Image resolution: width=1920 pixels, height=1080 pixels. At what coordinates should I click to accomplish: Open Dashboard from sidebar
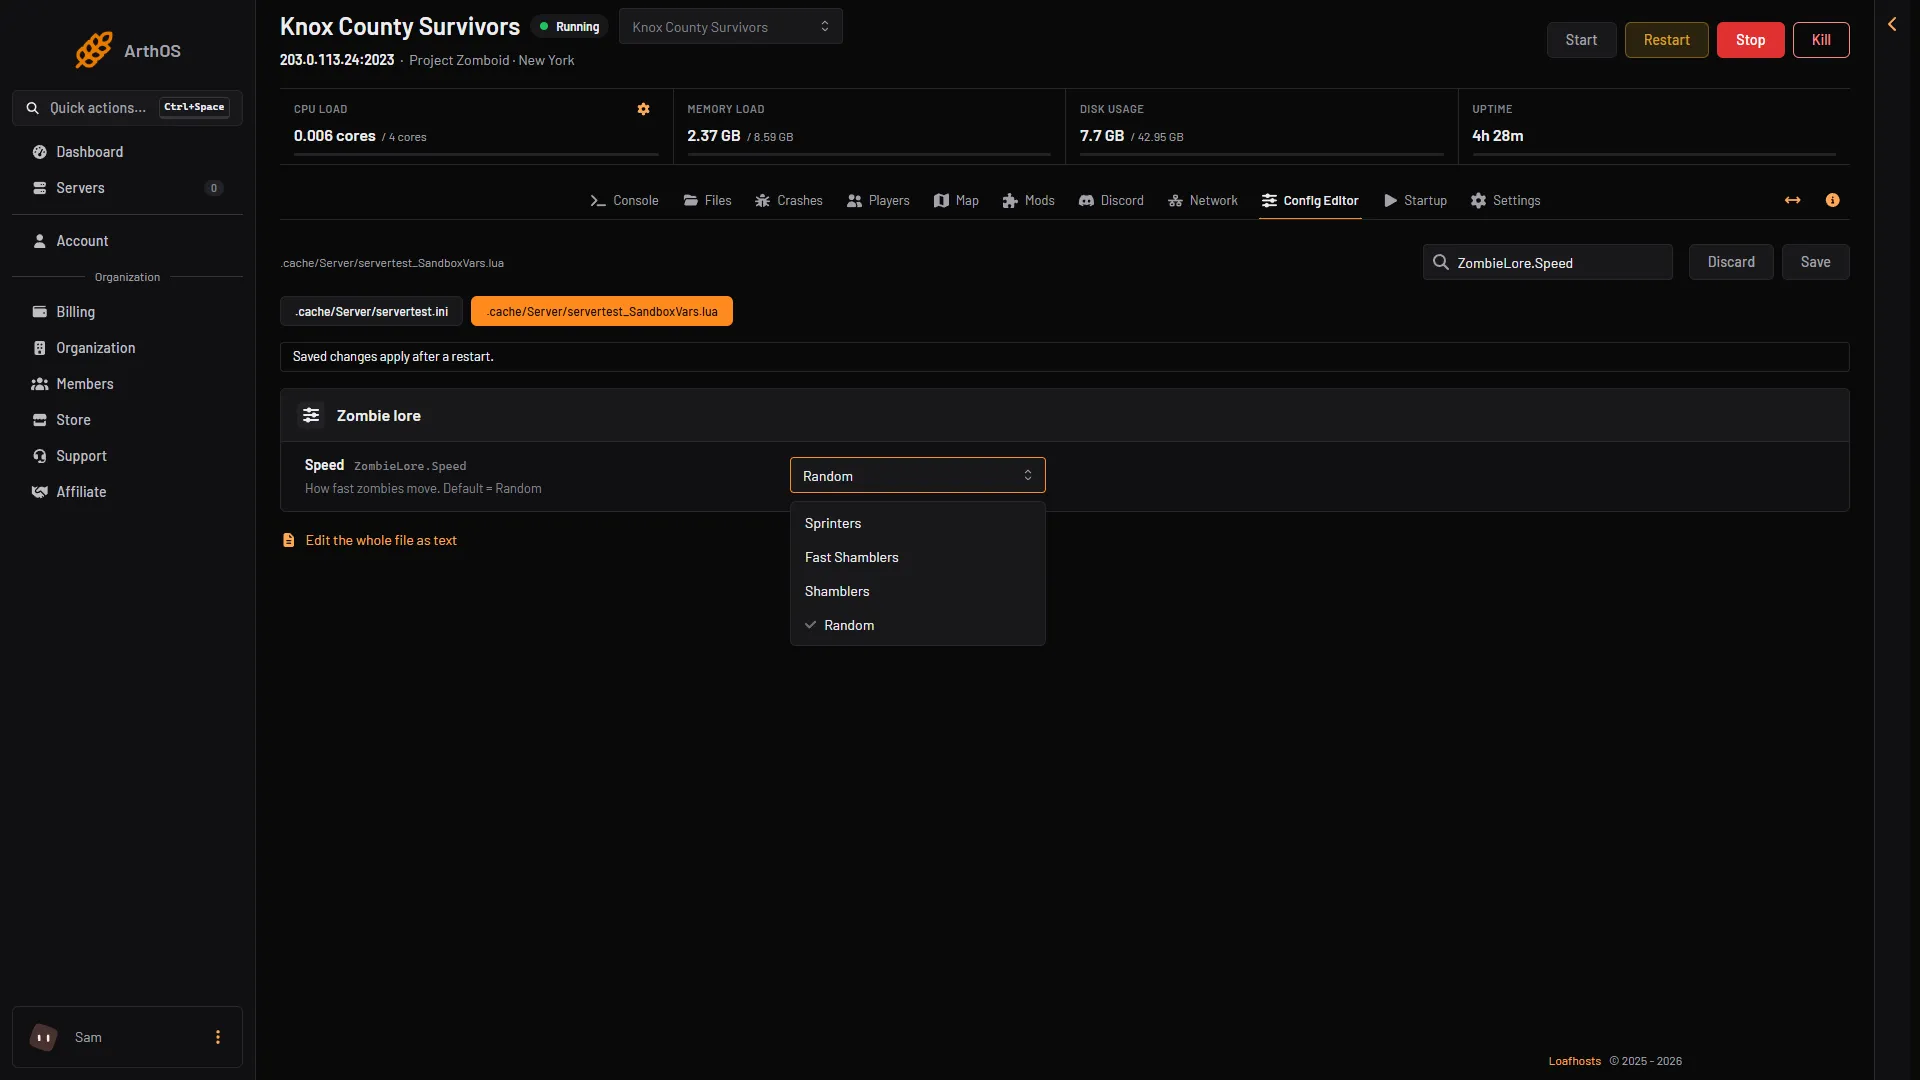click(127, 152)
